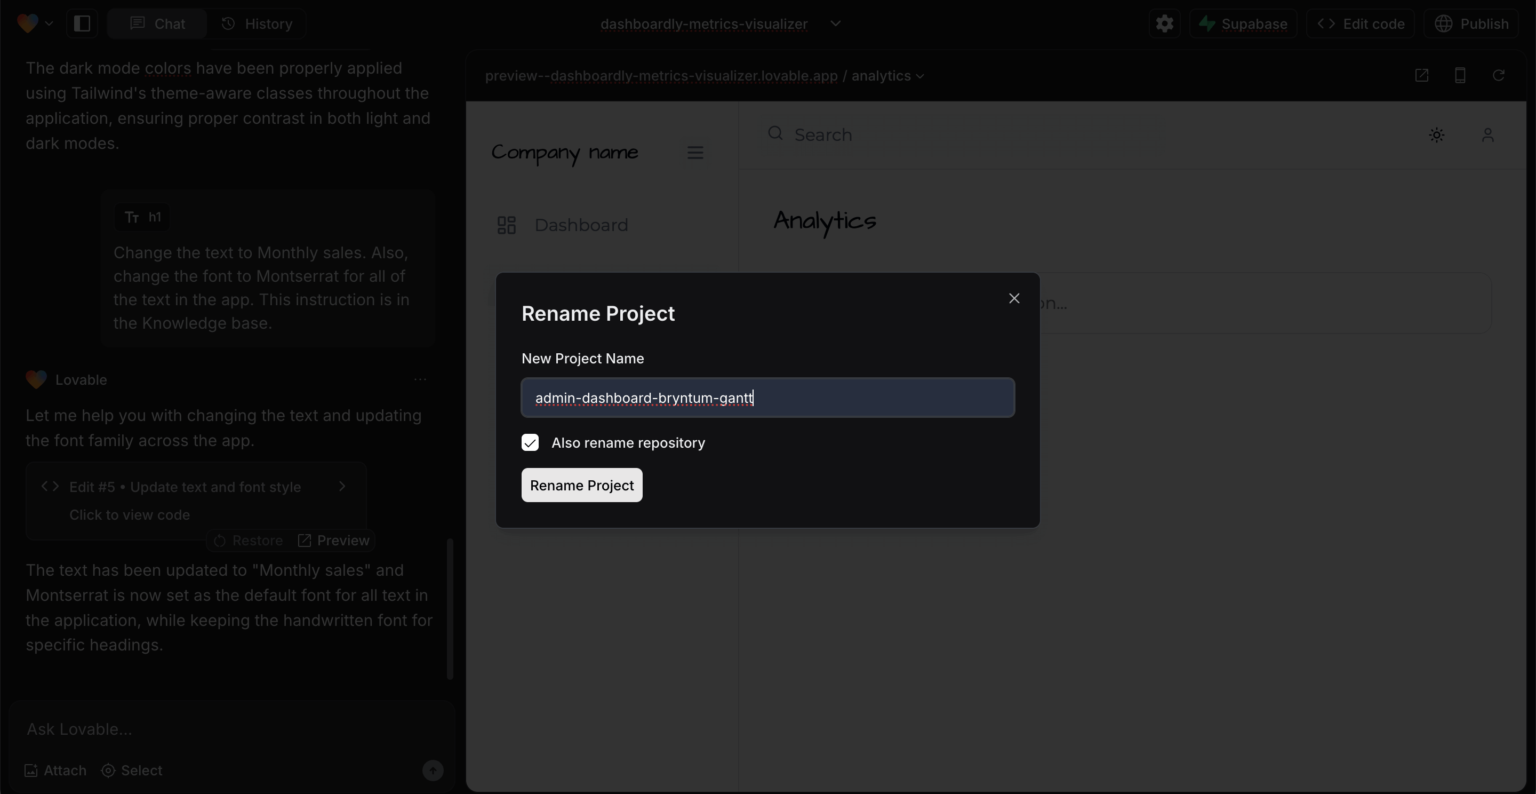1536x794 pixels.
Task: Click the hamburger menu beside Company name
Action: click(x=695, y=152)
